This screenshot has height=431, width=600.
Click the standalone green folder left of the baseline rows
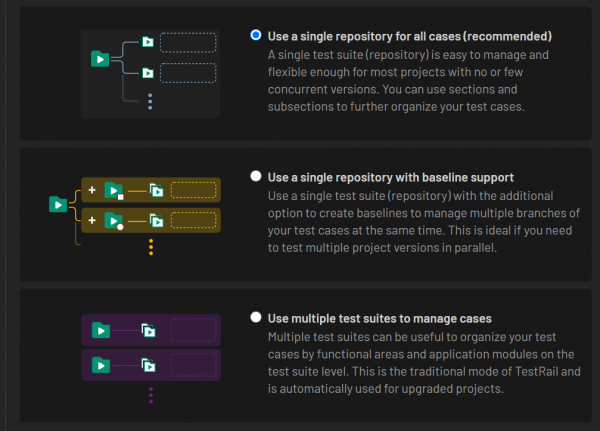pos(58,205)
